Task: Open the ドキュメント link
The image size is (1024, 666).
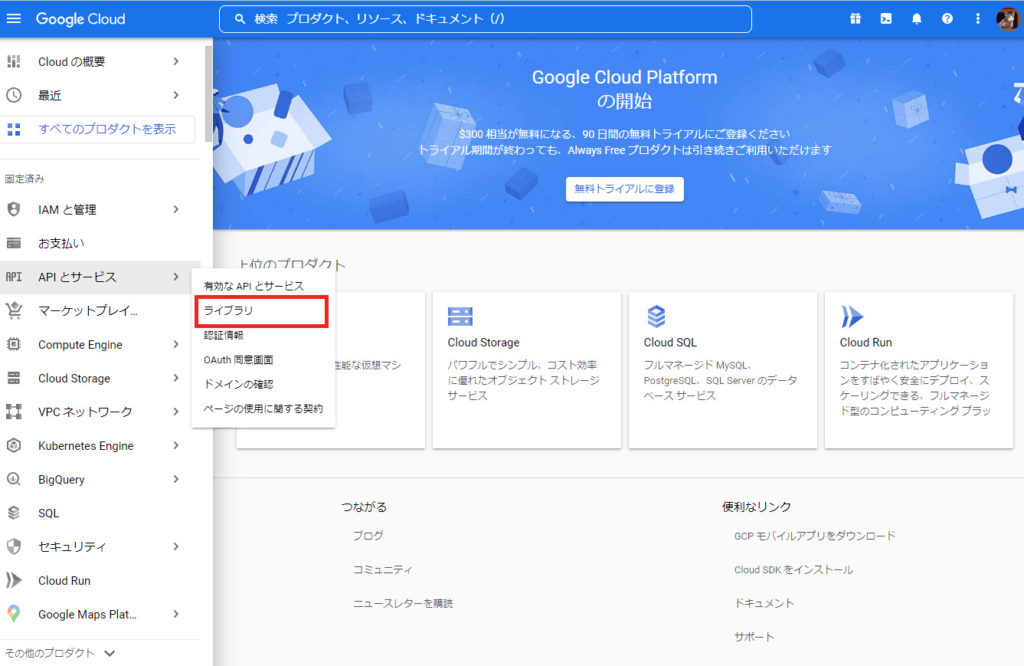Action: [764, 603]
